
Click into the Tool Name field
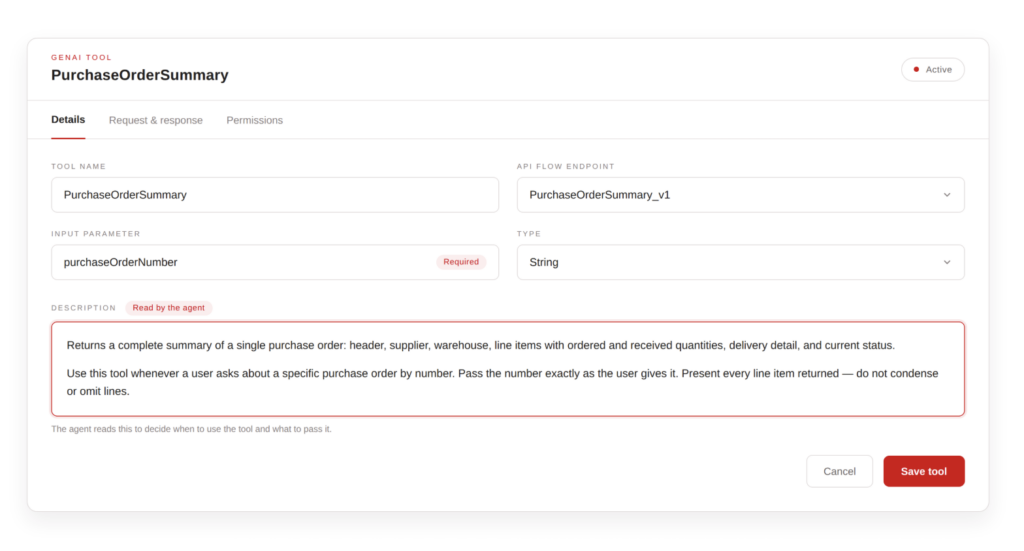point(275,195)
